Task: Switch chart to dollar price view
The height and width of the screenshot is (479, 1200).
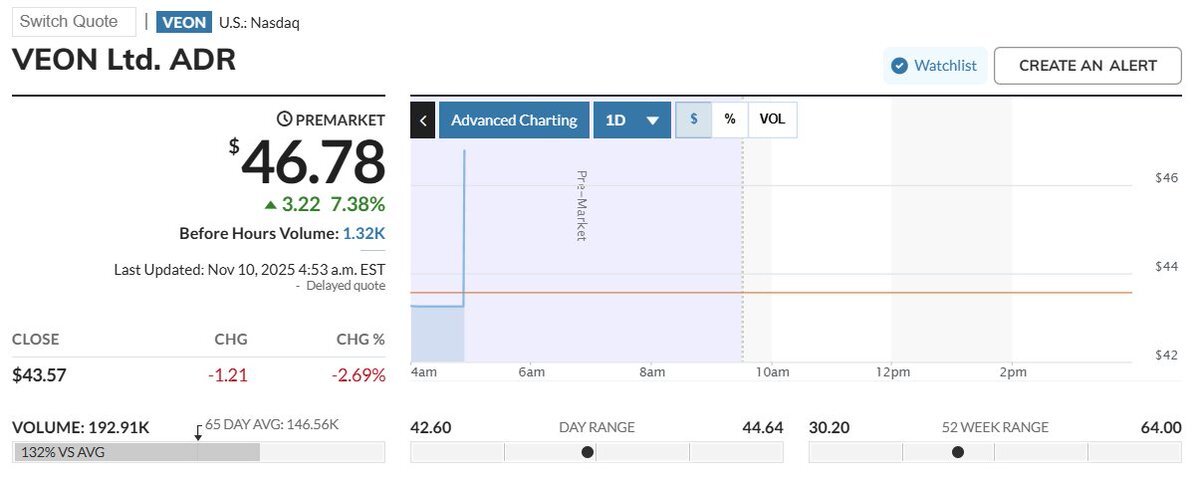Action: [693, 120]
